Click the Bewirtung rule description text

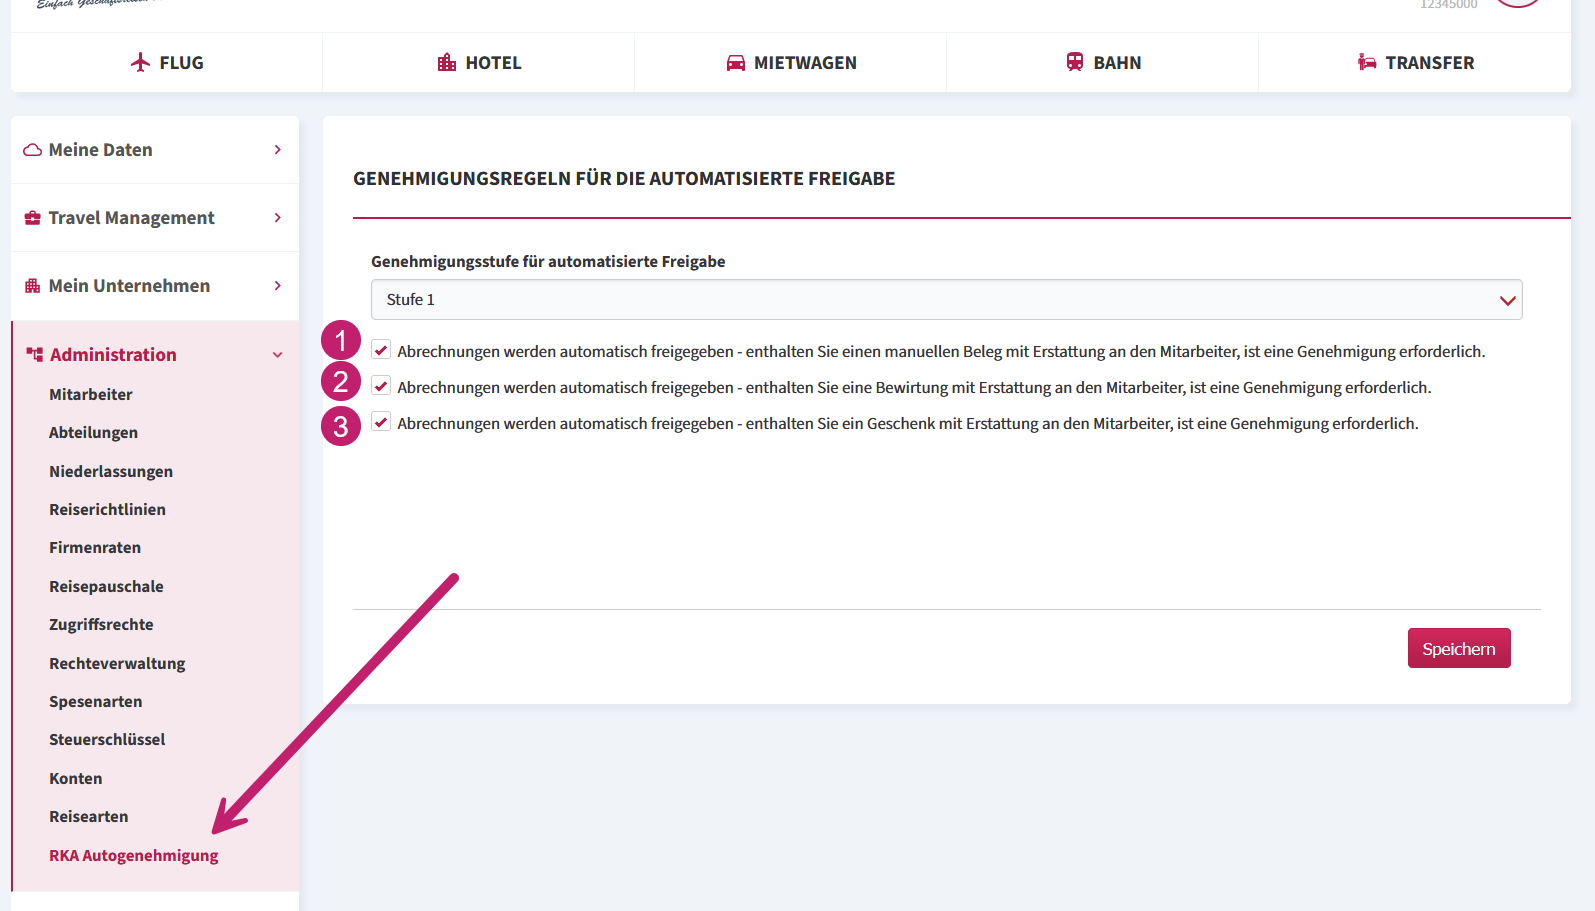[x=914, y=387]
